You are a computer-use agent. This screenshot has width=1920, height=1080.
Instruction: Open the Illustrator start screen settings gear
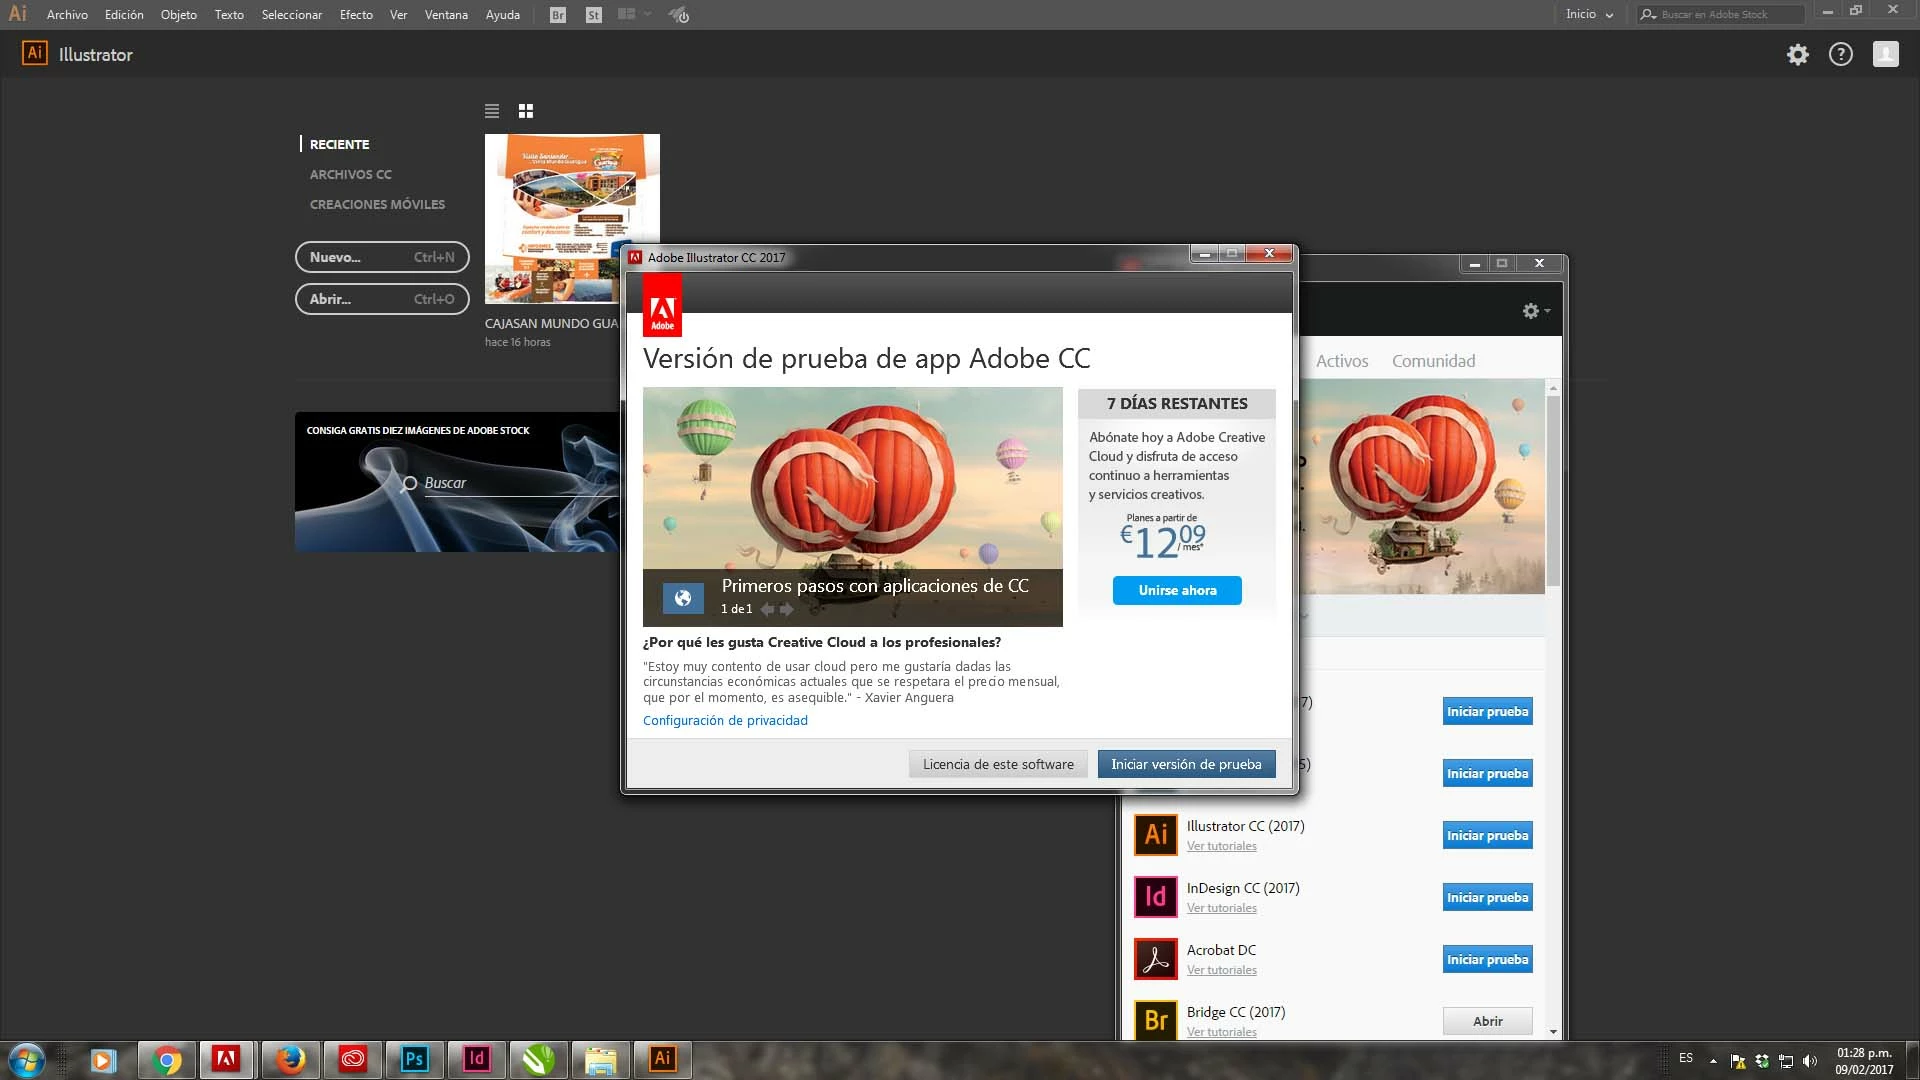[x=1798, y=55]
